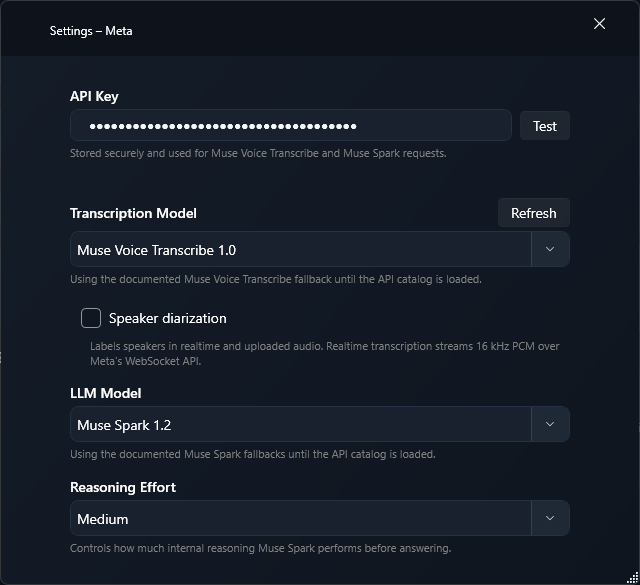Click the API Key heading
The width and height of the screenshot is (640, 585).
94,96
